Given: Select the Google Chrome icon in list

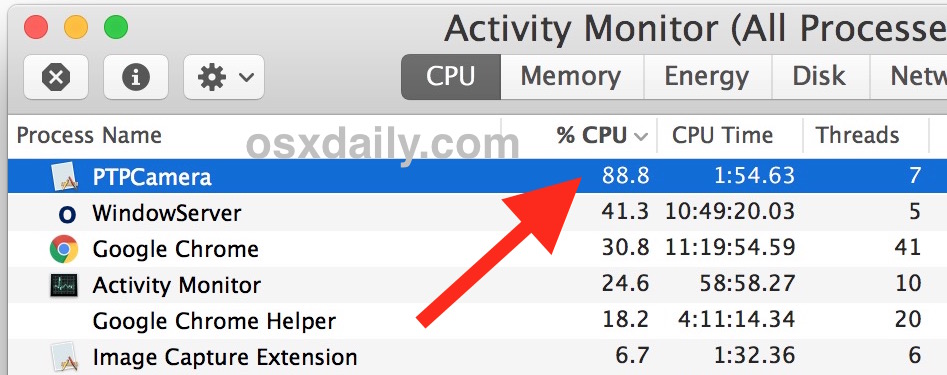Looking at the screenshot, I should (x=64, y=249).
